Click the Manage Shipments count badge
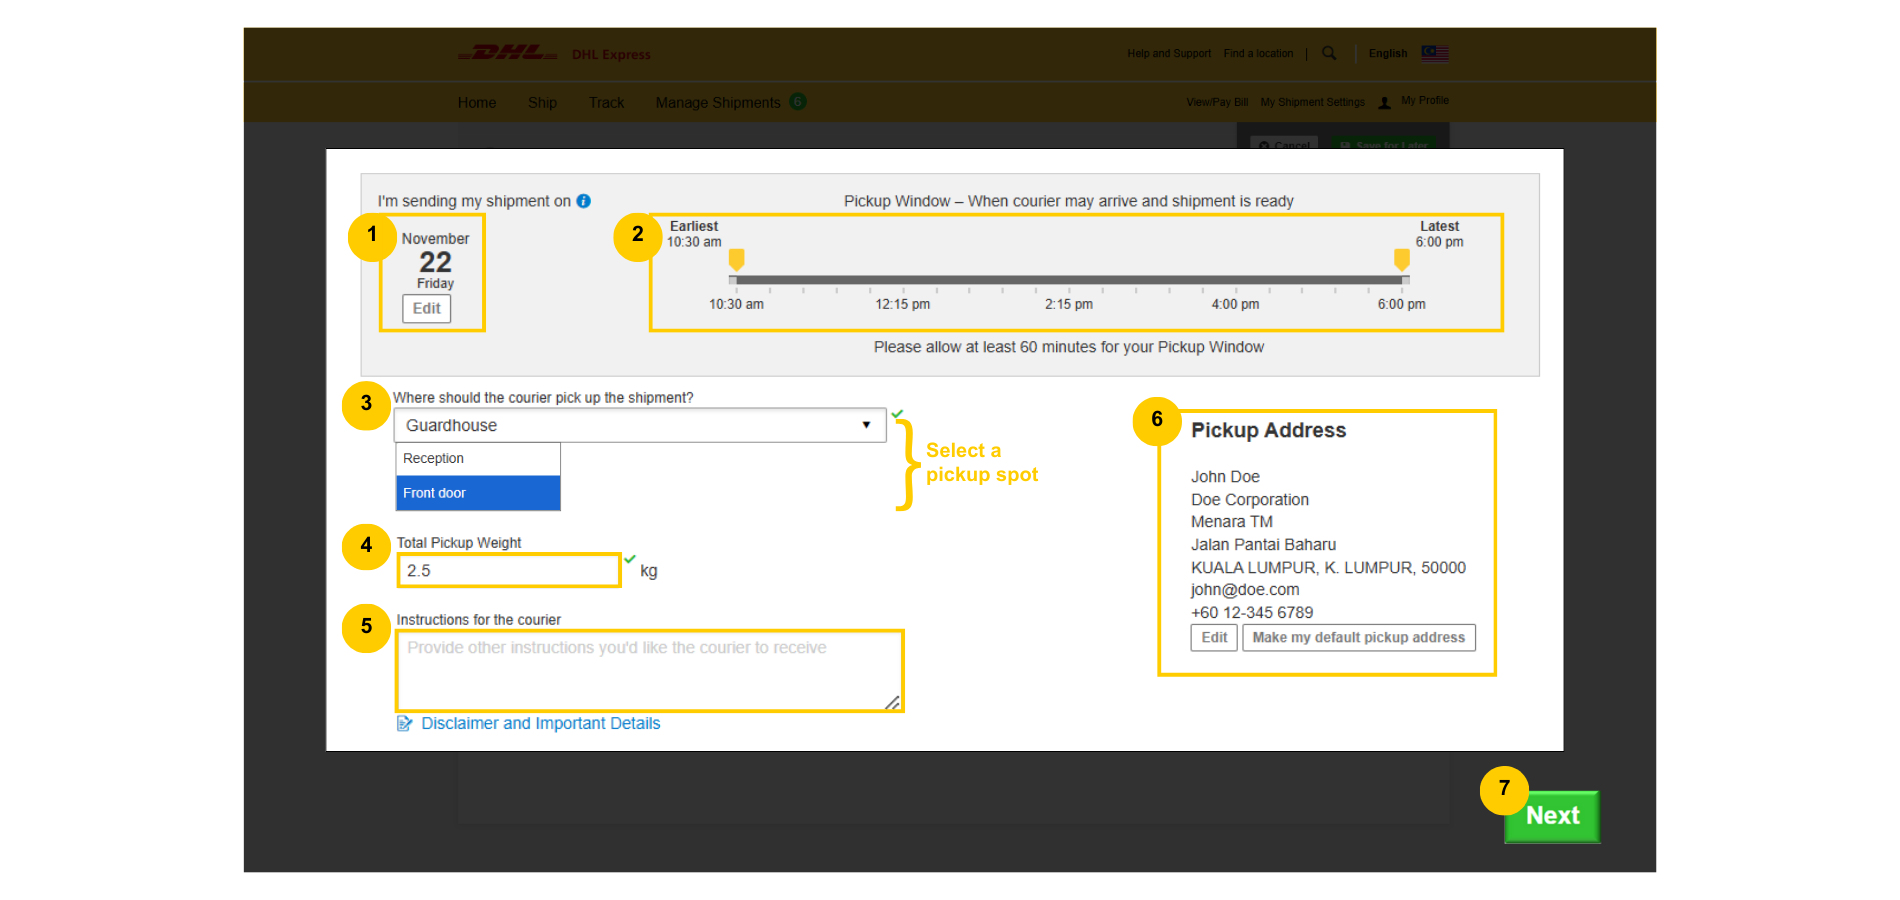1900x900 pixels. [x=797, y=101]
